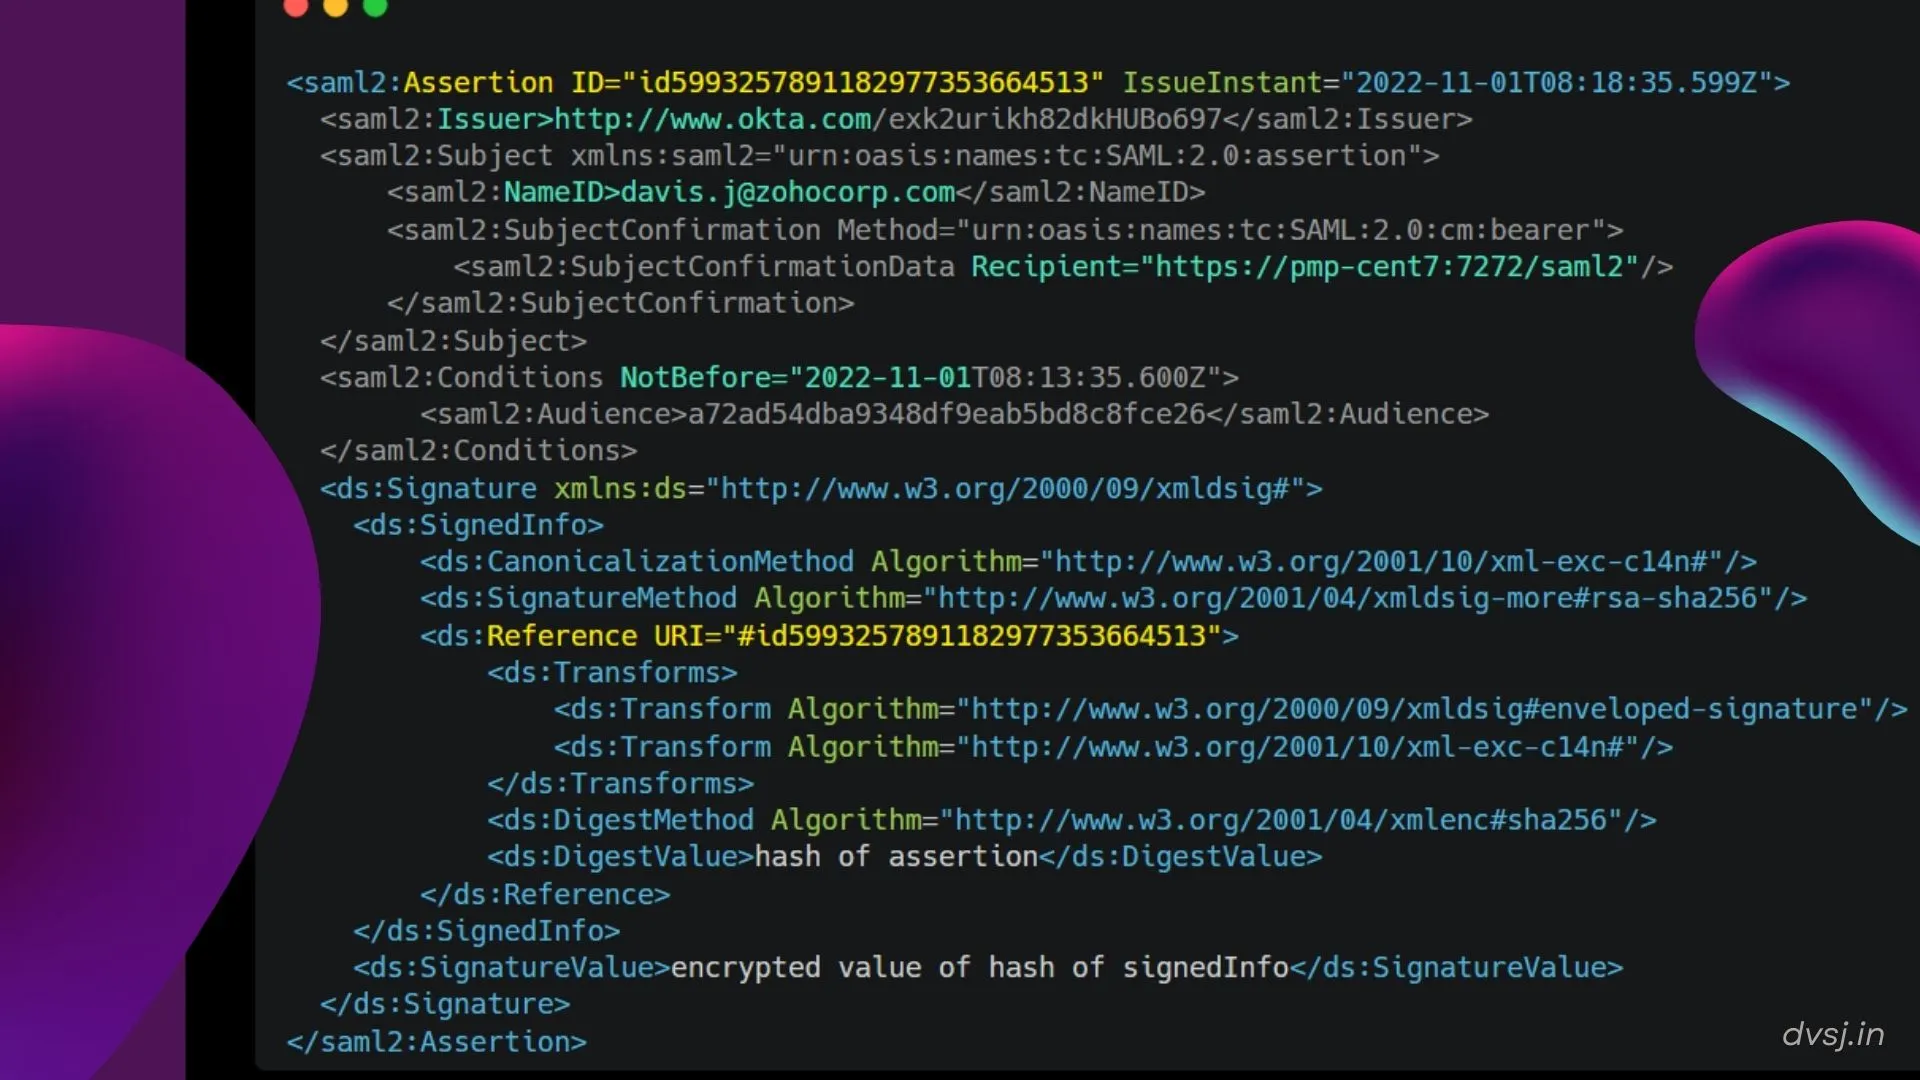Click the green fullscreen traffic light button
This screenshot has height=1080, width=1920.
(376, 8)
